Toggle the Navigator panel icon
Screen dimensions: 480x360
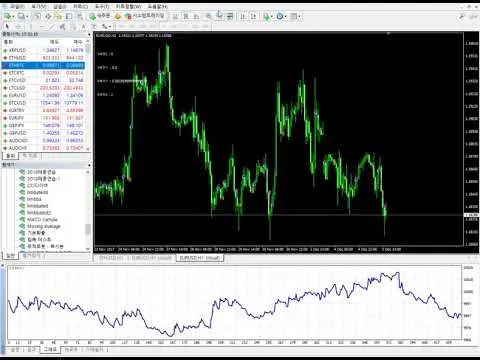pos(58,16)
